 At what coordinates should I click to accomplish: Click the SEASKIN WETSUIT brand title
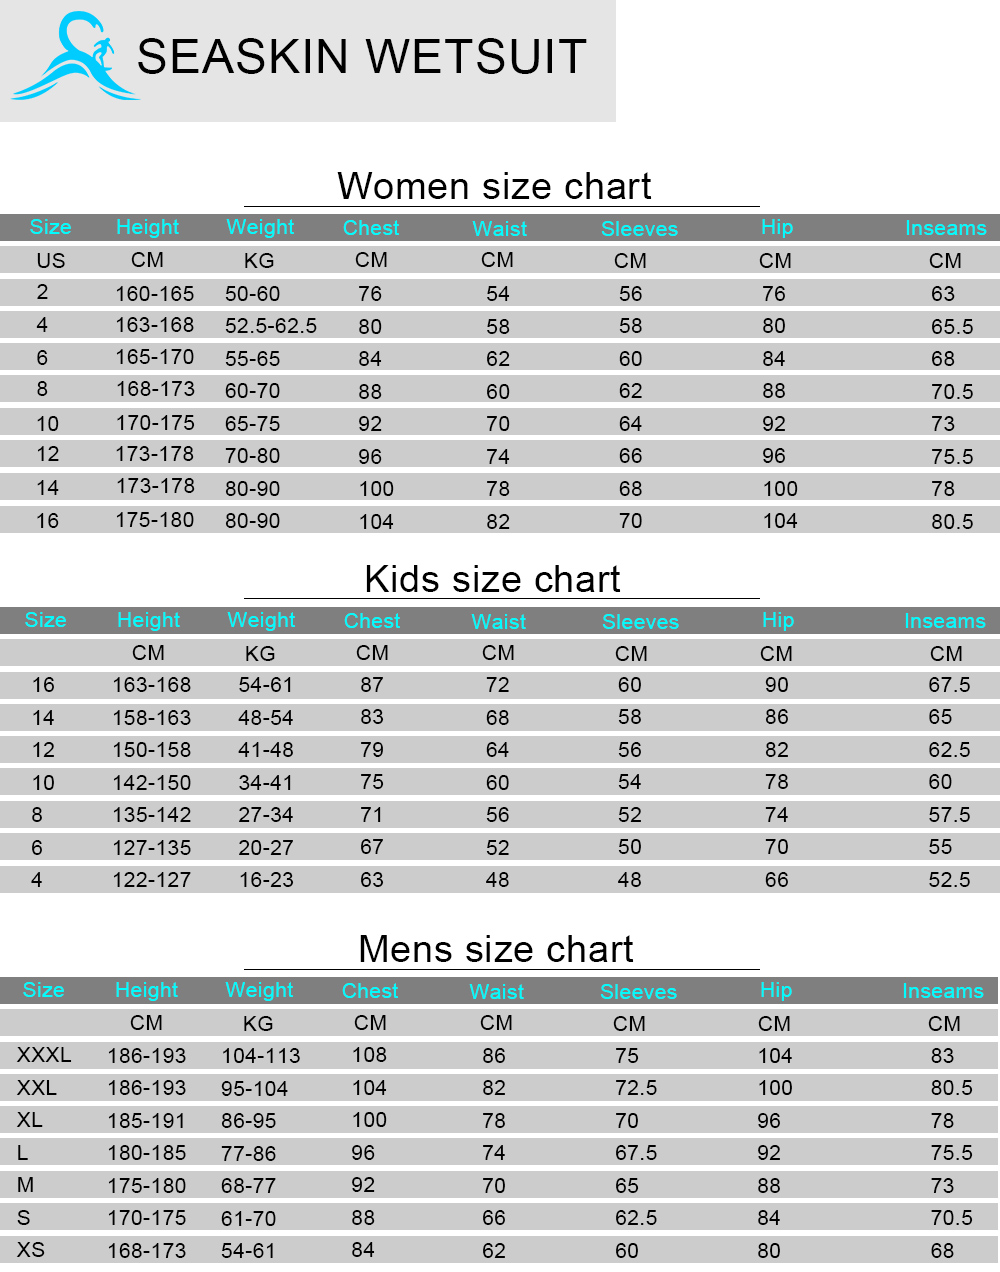(x=361, y=57)
